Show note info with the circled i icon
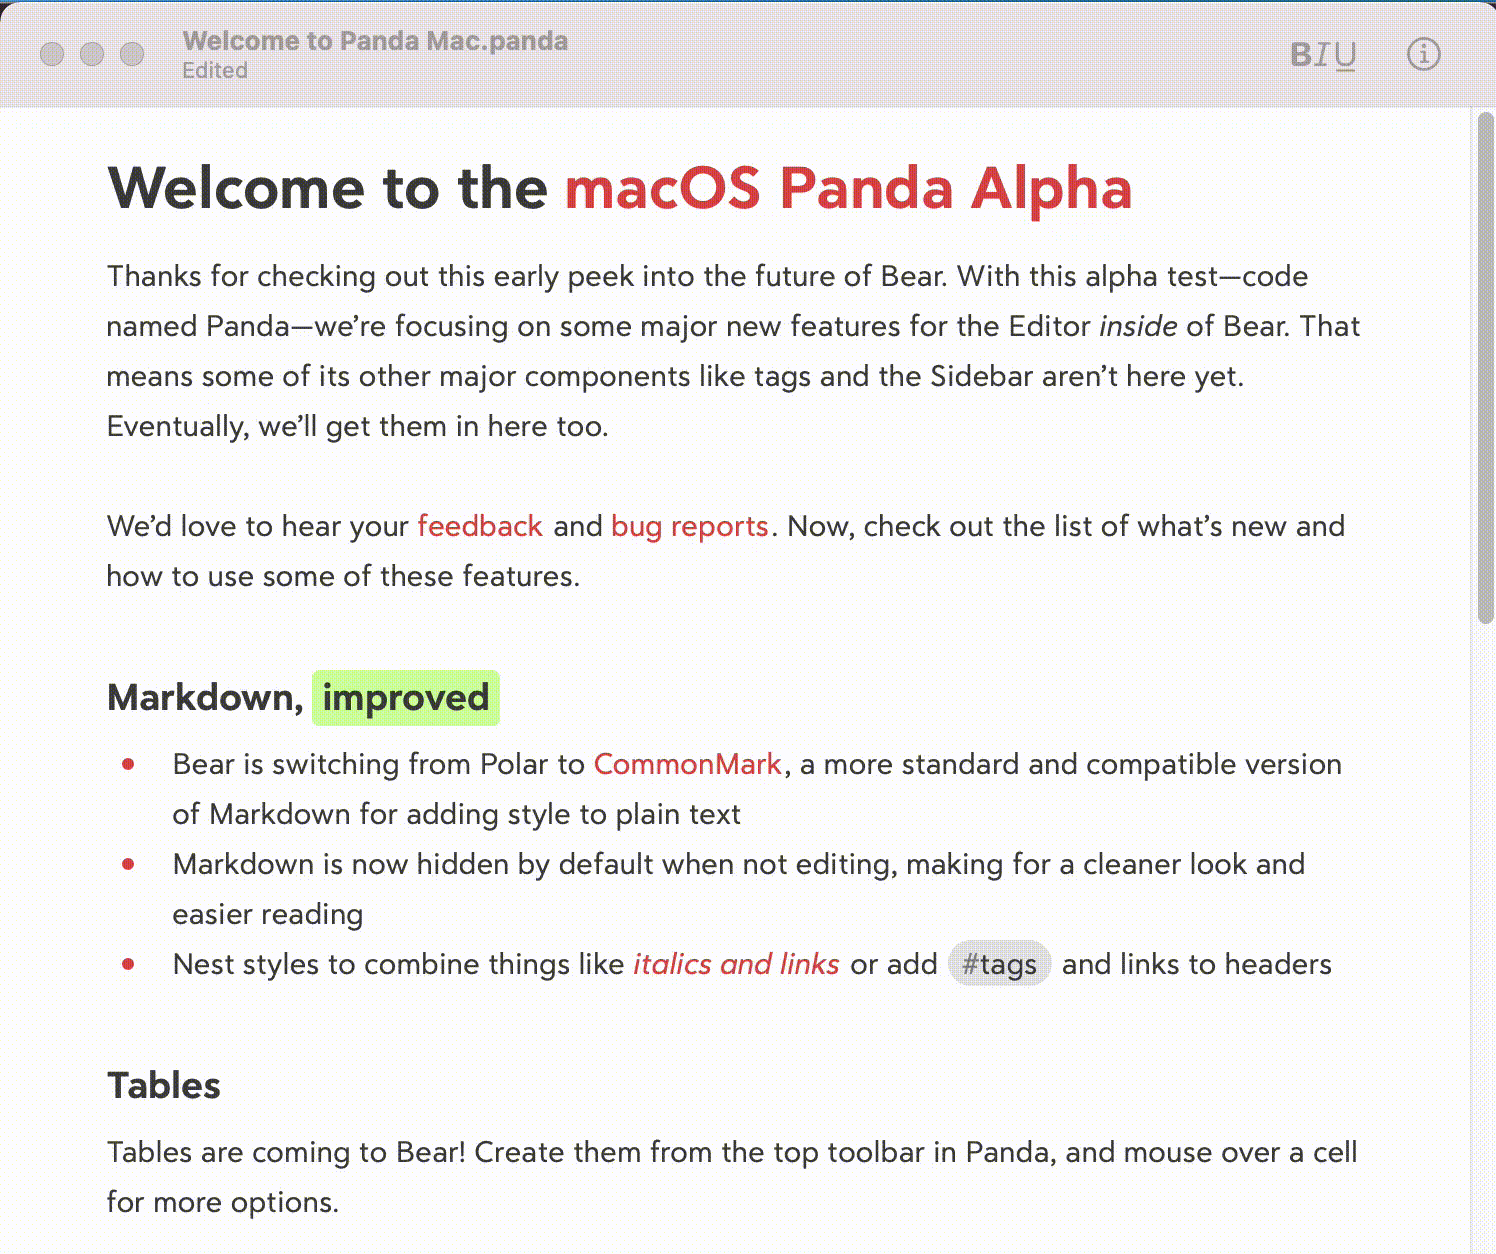1496x1254 pixels. coord(1423,54)
